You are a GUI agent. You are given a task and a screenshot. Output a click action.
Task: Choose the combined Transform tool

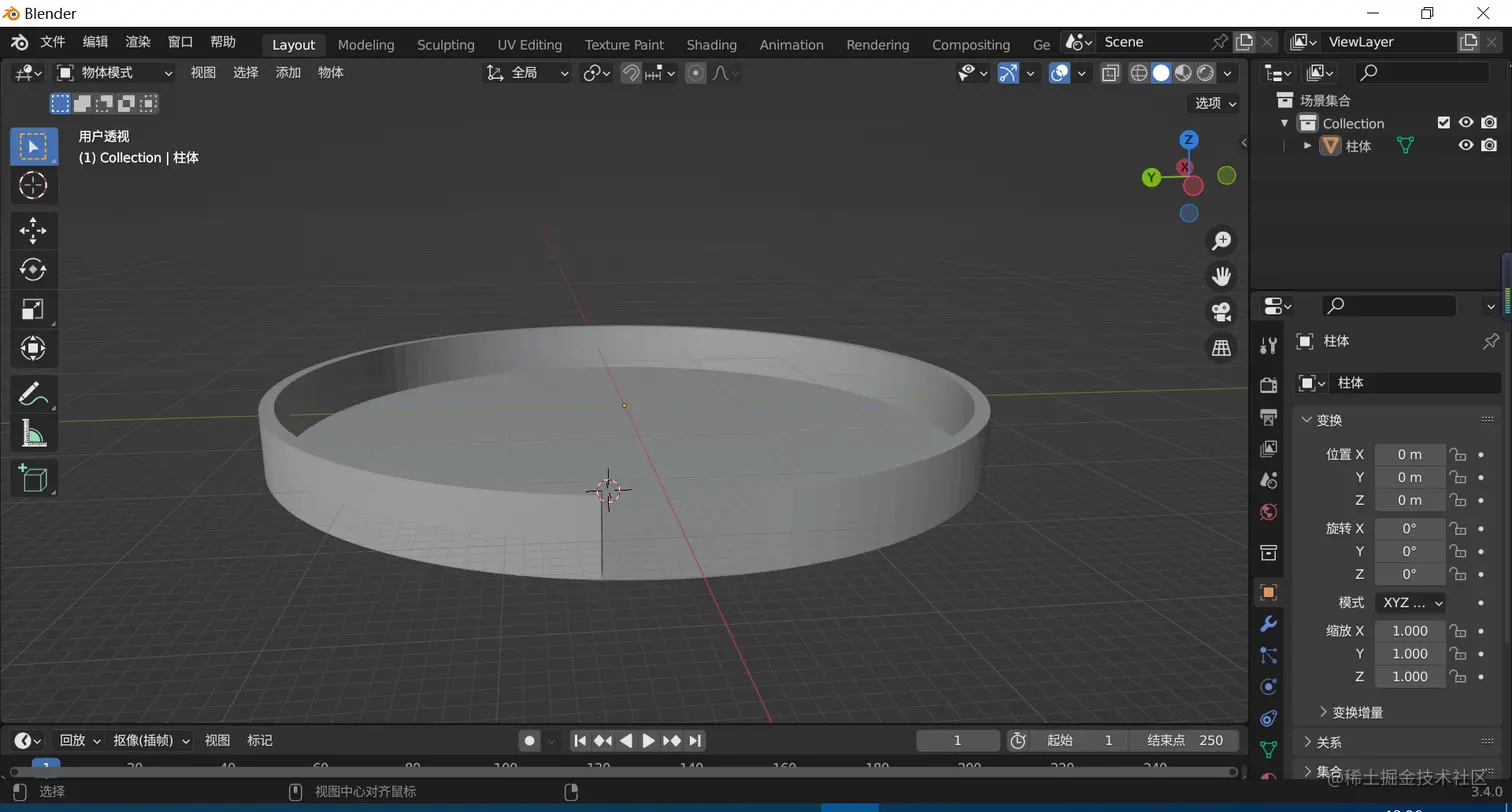click(33, 348)
